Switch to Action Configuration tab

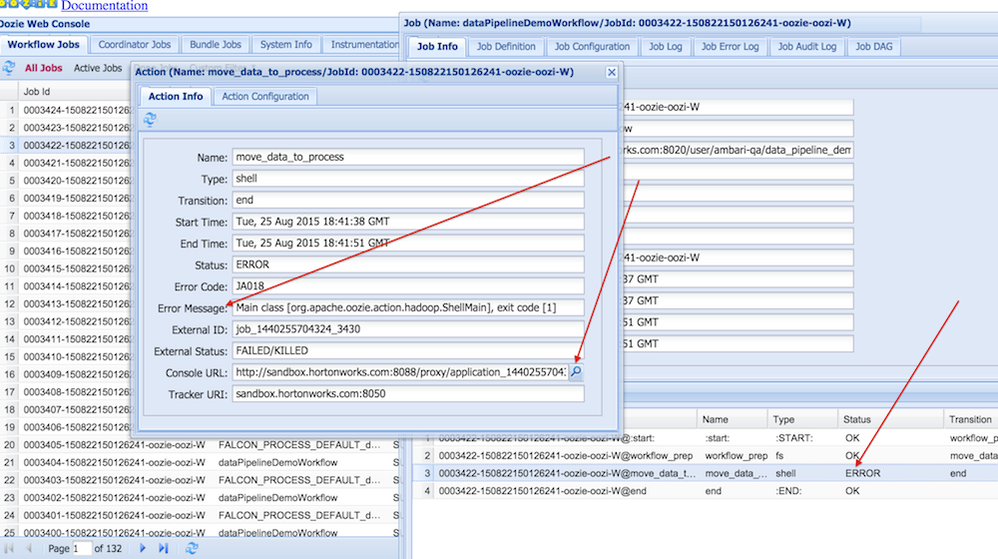coord(265,96)
